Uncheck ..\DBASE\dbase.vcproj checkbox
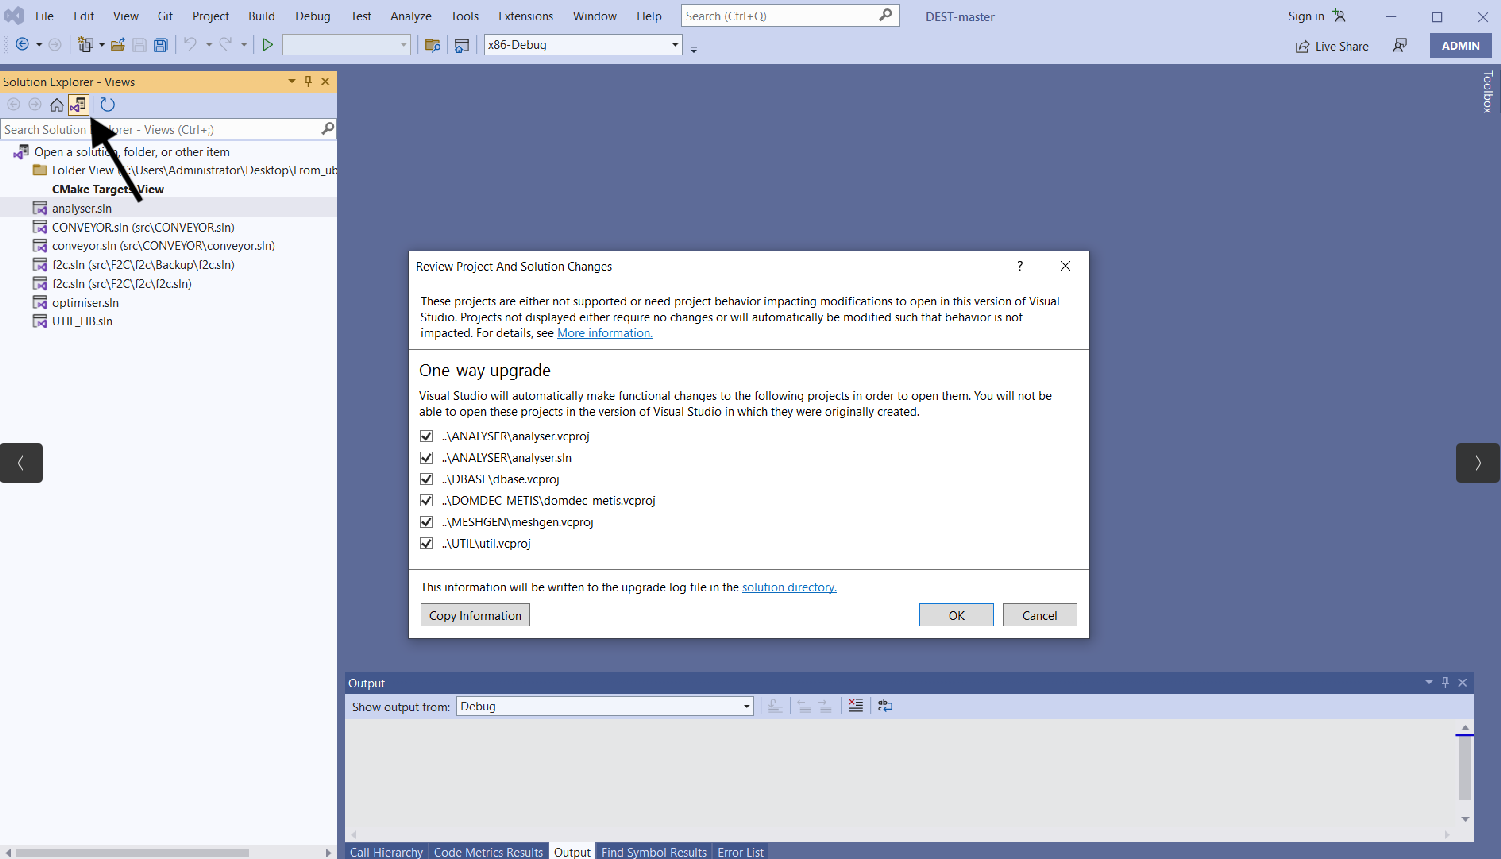The image size is (1501, 859). 427,479
